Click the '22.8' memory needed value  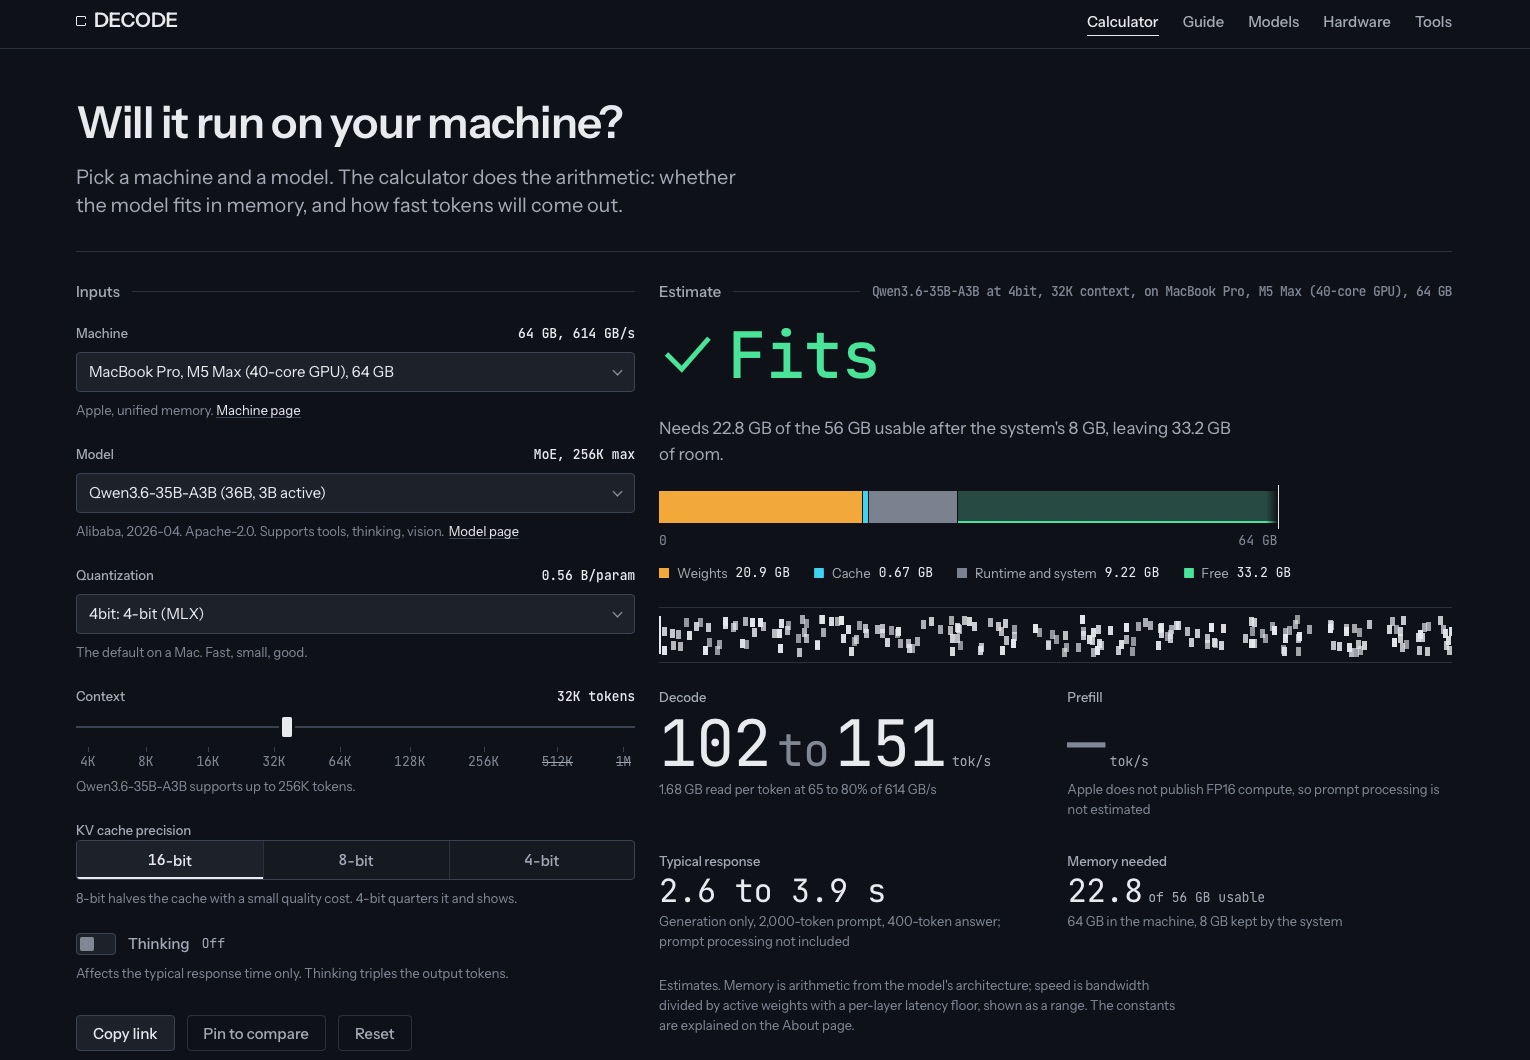tap(1105, 891)
